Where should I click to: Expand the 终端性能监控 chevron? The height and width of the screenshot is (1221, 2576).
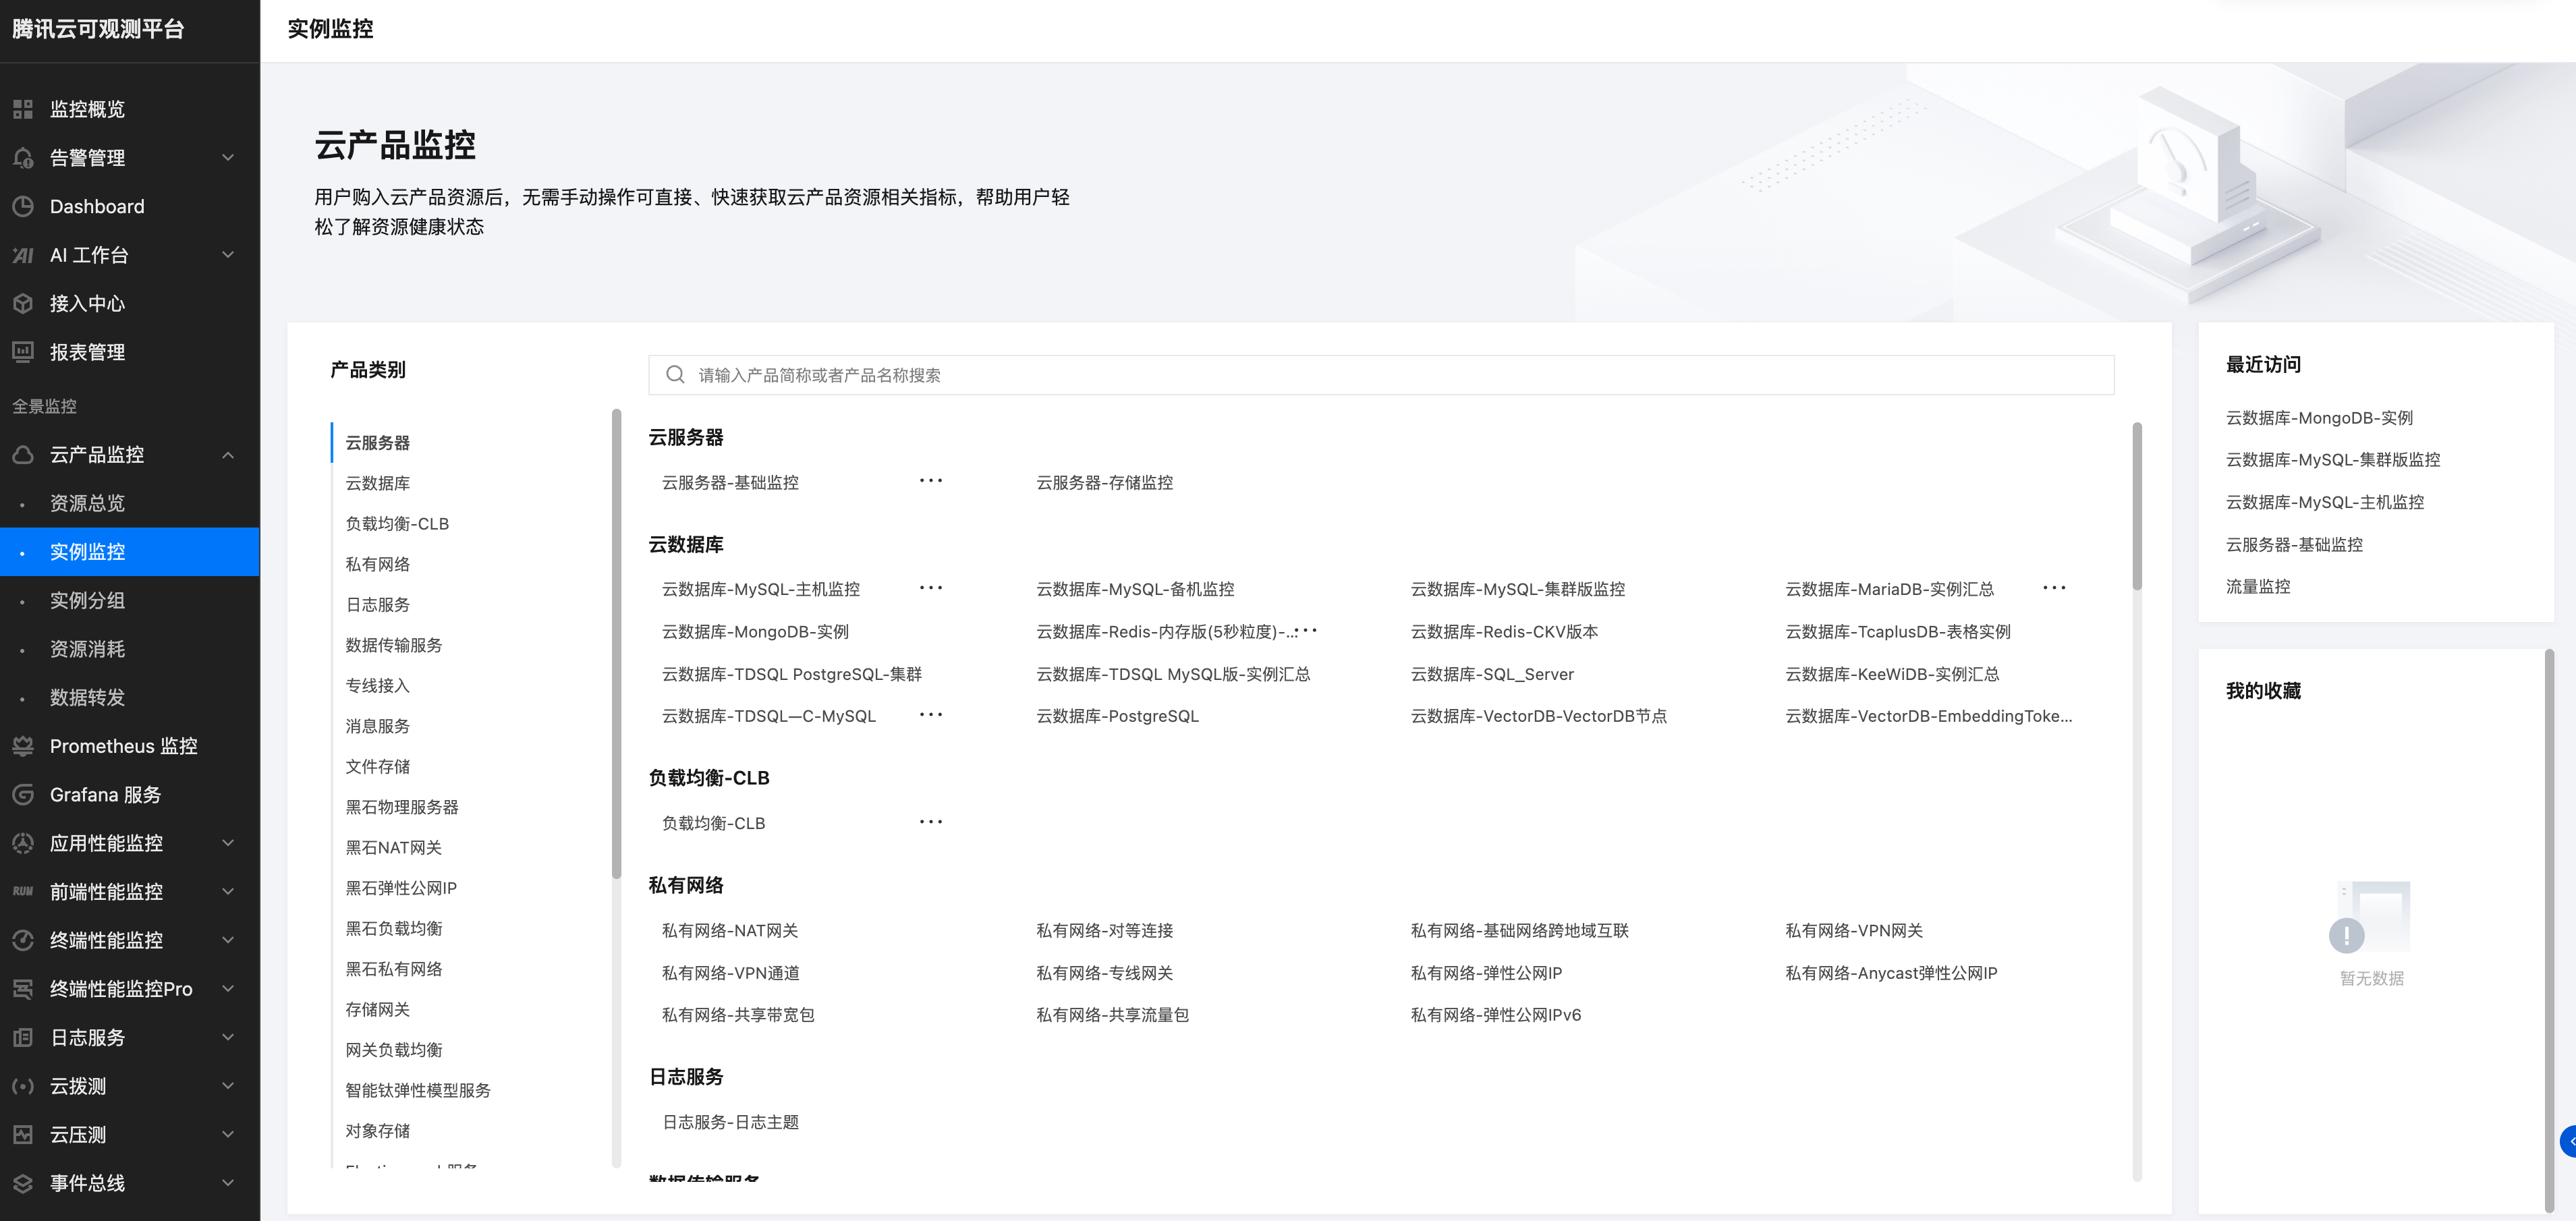228,940
